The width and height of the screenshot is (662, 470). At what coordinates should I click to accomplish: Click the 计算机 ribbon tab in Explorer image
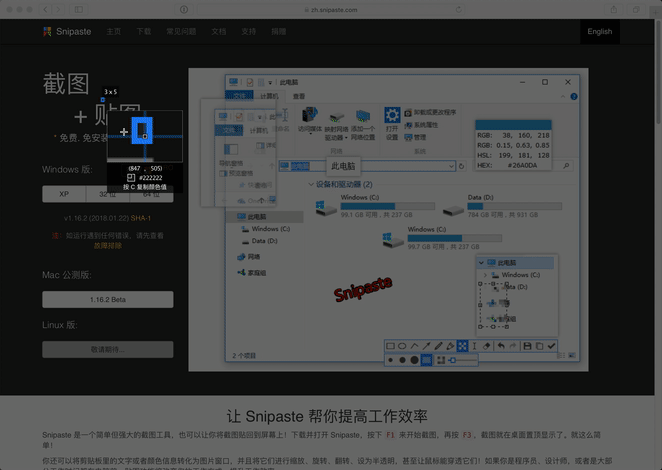click(269, 96)
